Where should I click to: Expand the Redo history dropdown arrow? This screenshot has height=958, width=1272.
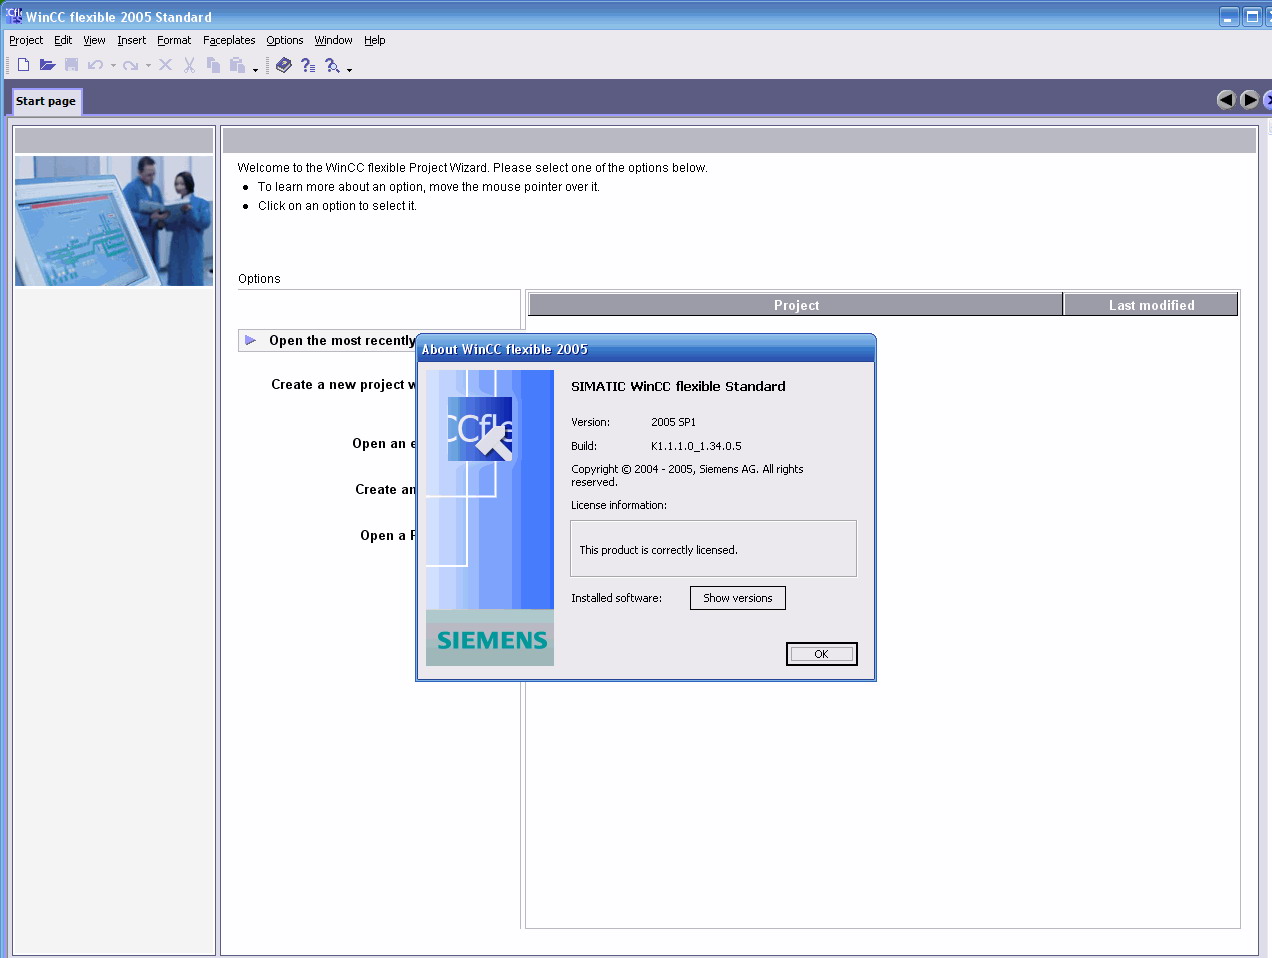coord(148,66)
